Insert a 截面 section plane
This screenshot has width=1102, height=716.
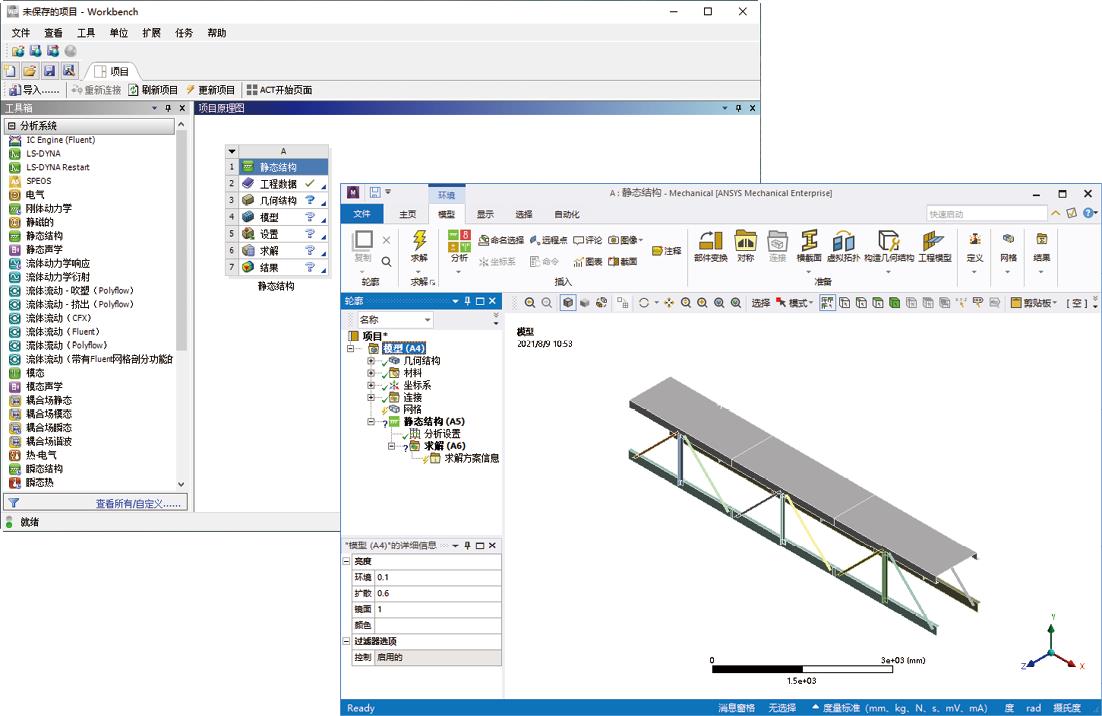623,261
